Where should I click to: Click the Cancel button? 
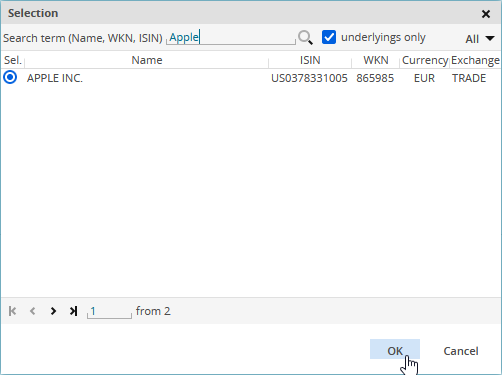coord(461,351)
